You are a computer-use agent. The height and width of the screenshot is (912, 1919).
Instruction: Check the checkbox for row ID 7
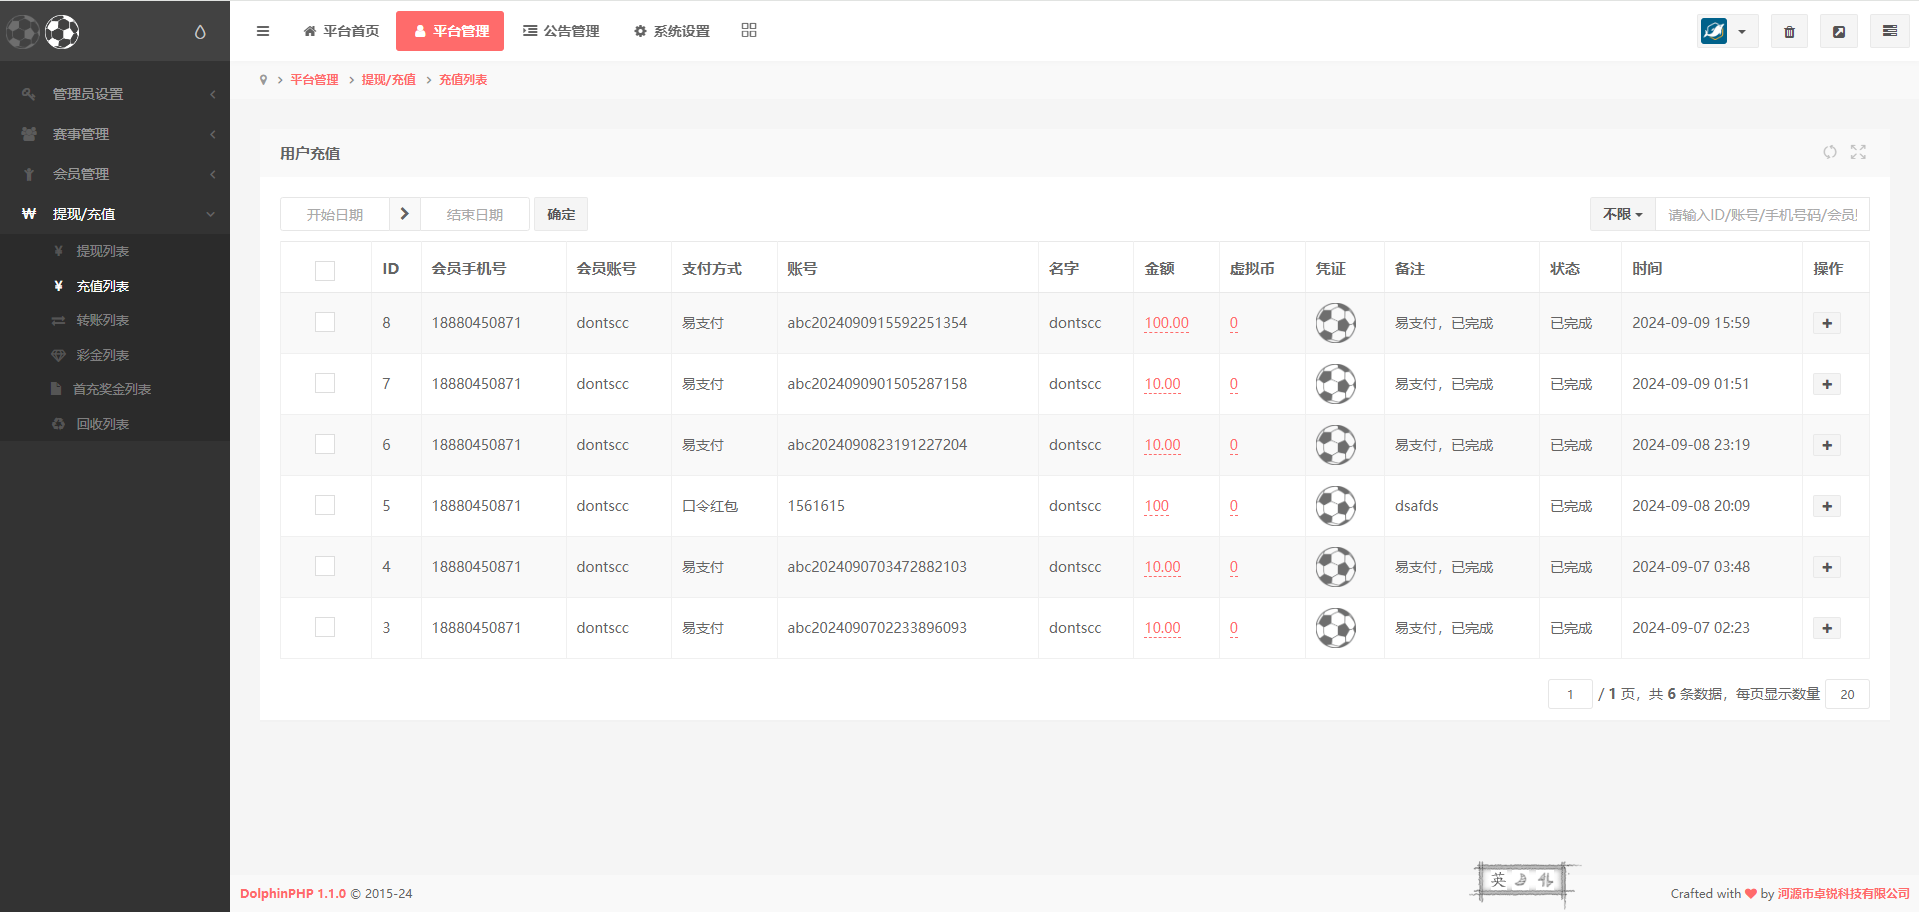pyautogui.click(x=325, y=384)
